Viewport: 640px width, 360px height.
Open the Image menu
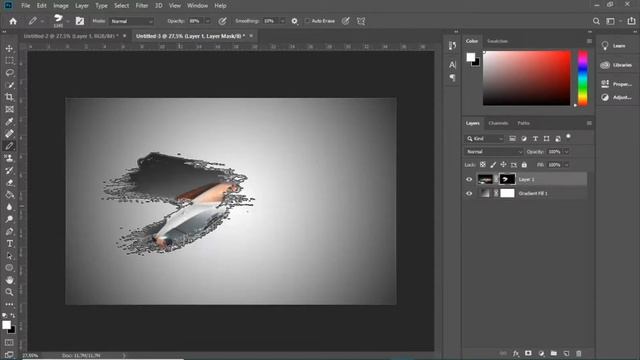(61, 6)
